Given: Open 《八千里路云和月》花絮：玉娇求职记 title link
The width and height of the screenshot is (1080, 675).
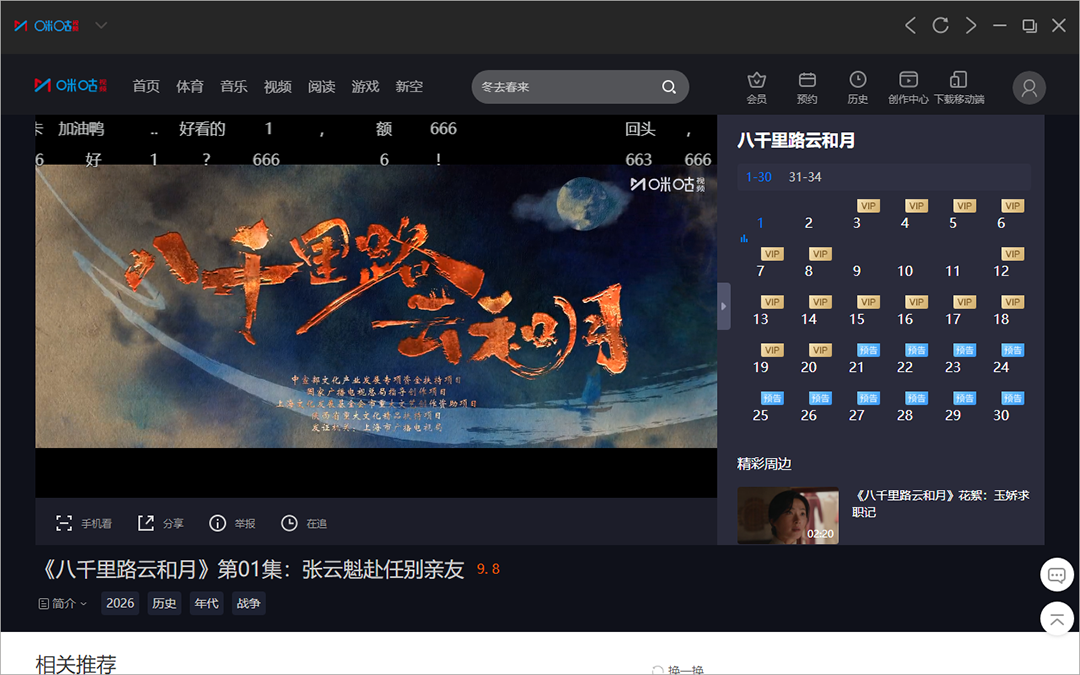Looking at the screenshot, I should 941,503.
